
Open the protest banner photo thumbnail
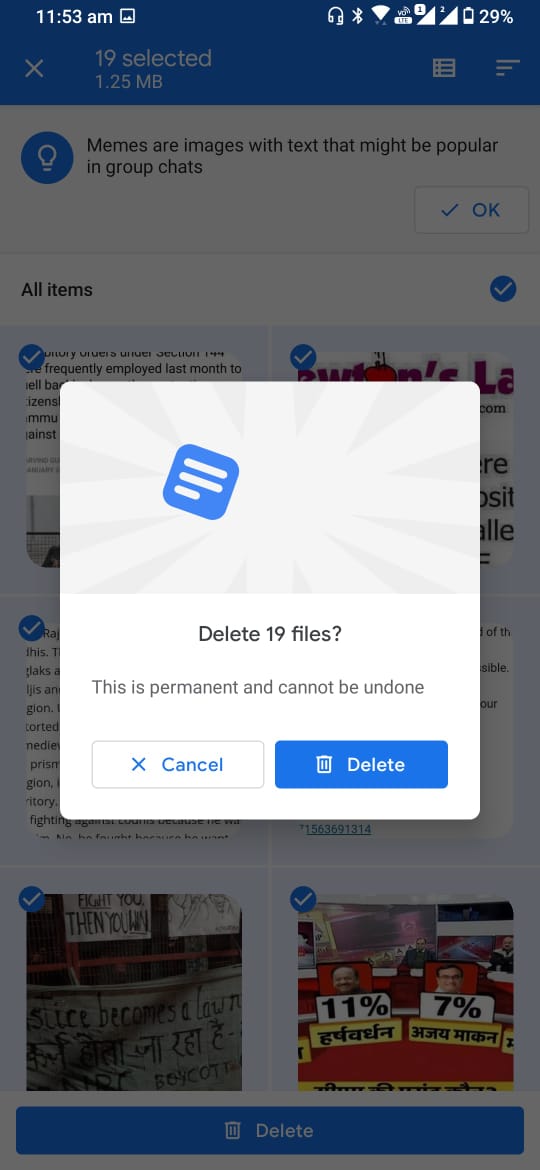pos(134,992)
